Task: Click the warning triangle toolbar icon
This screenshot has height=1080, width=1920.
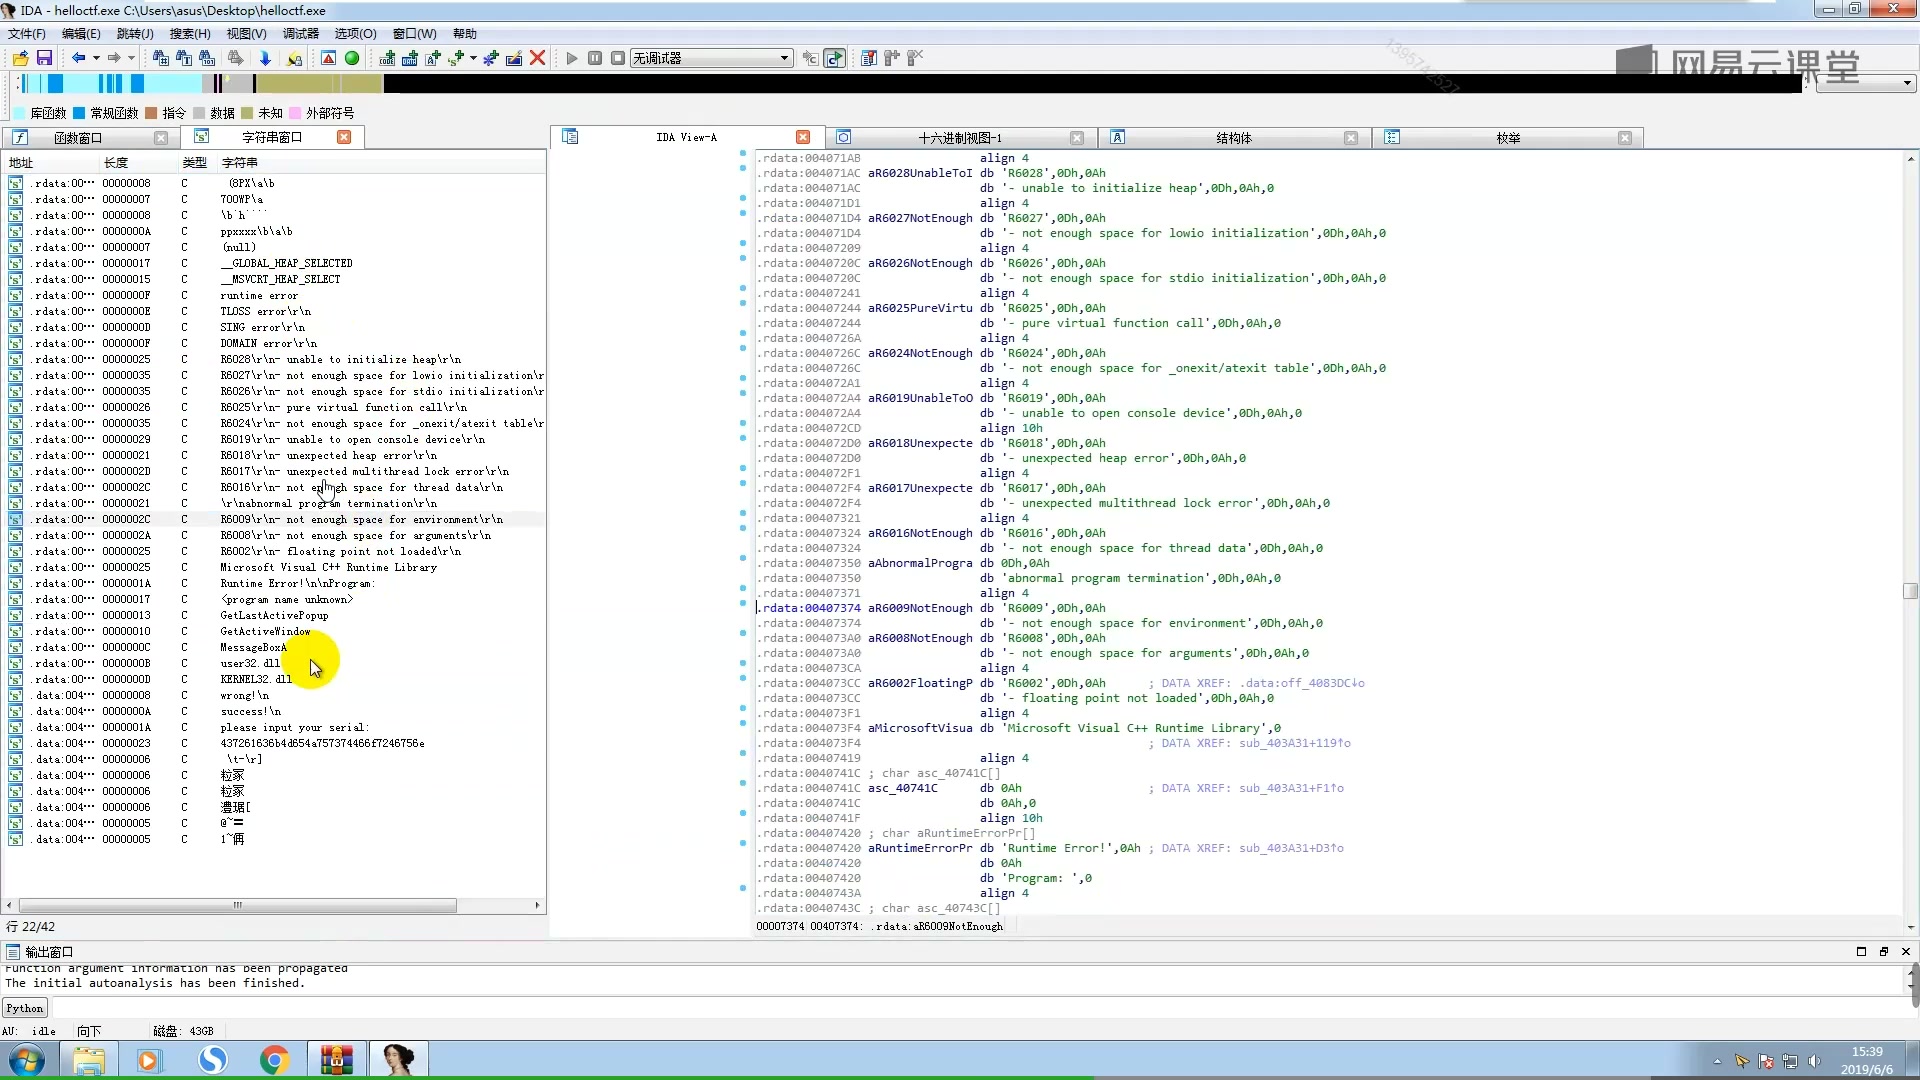Action: click(x=328, y=59)
